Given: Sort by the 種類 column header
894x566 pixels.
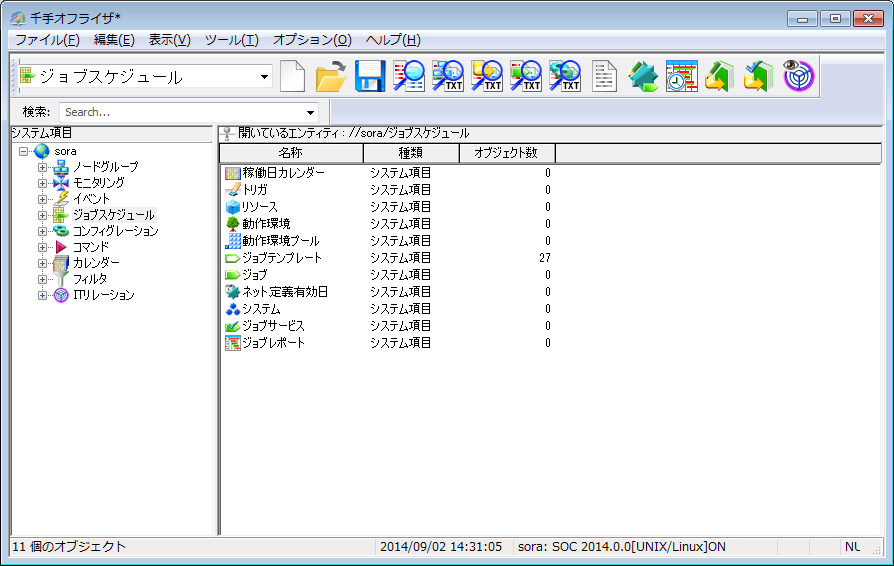Looking at the screenshot, I should pyautogui.click(x=411, y=153).
